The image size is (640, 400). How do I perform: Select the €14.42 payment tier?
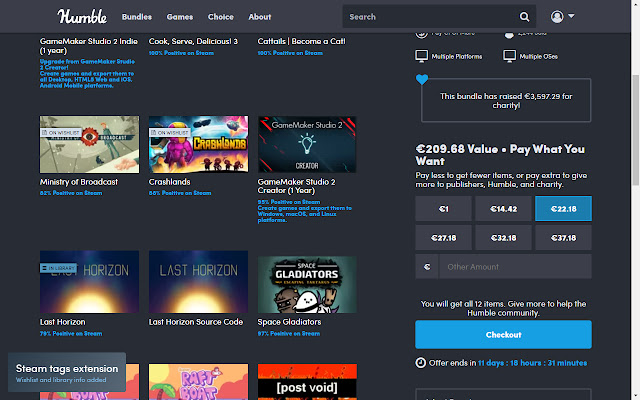(503, 209)
